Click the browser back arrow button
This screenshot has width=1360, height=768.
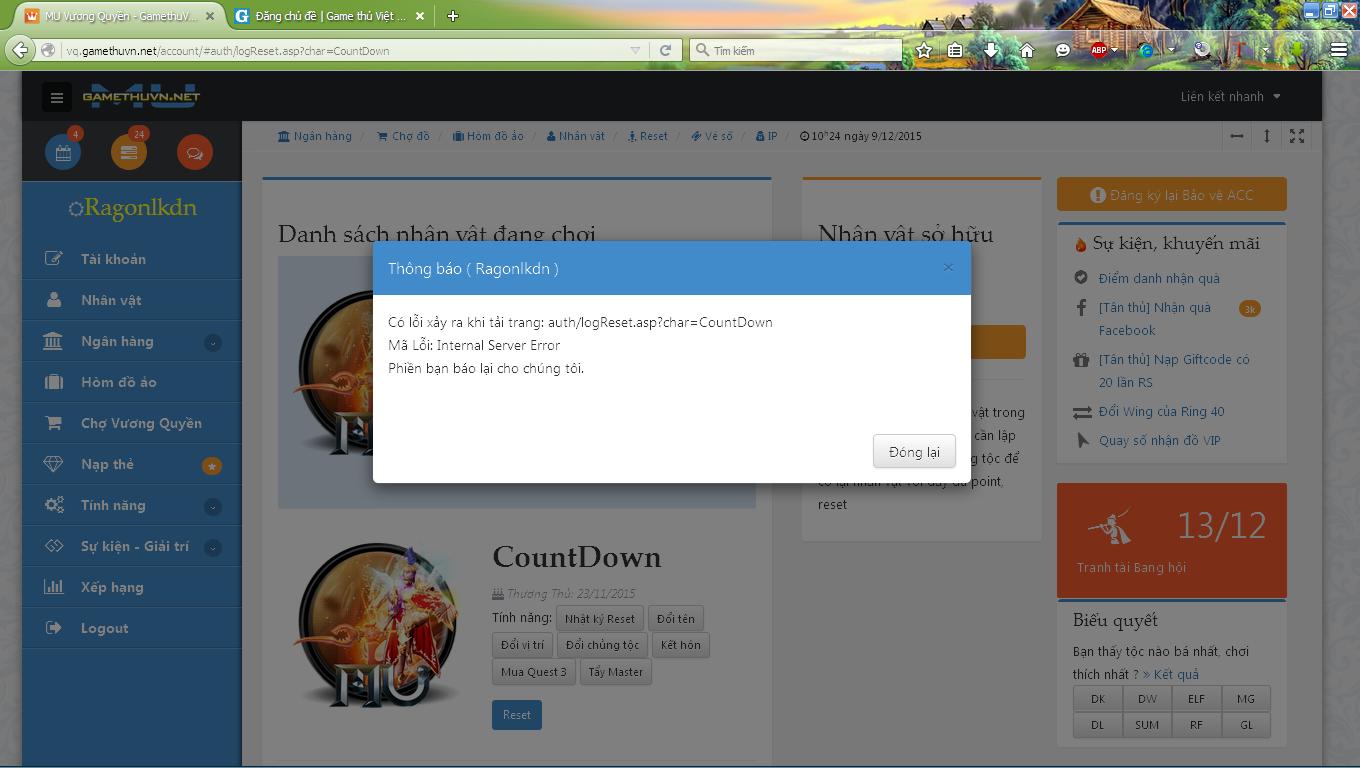pyautogui.click(x=20, y=50)
